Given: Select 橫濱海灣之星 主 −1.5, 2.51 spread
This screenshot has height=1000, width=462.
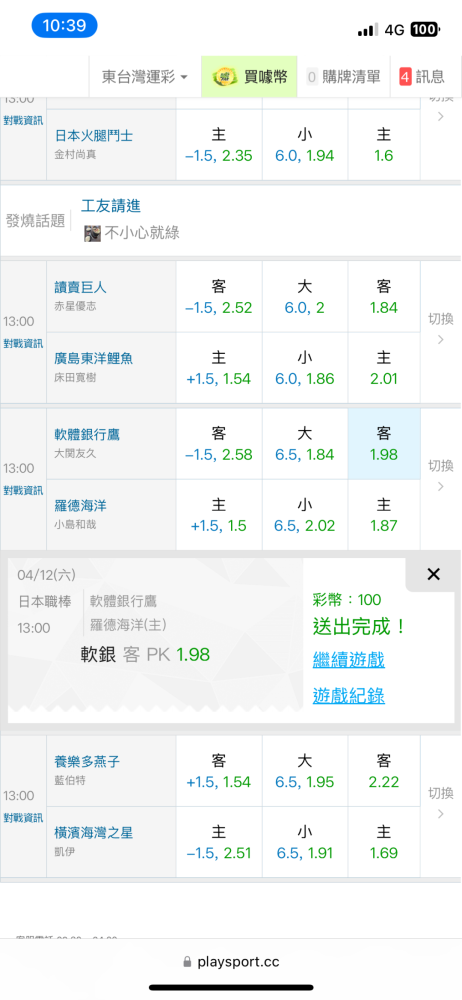Looking at the screenshot, I should point(219,842).
